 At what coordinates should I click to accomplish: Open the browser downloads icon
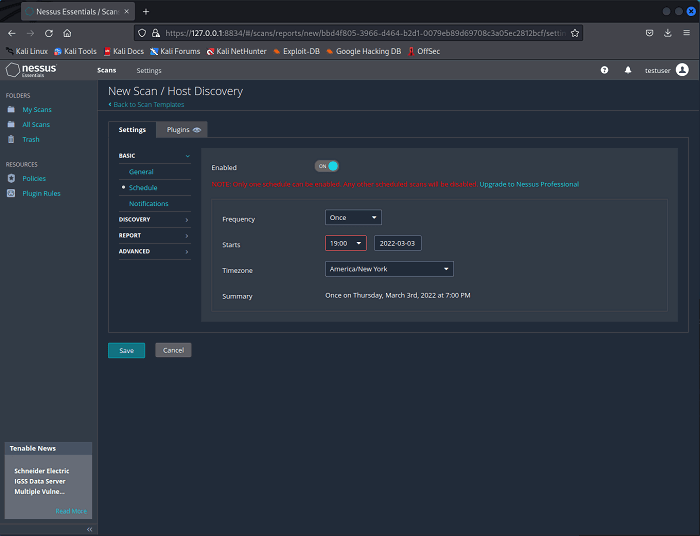(668, 33)
